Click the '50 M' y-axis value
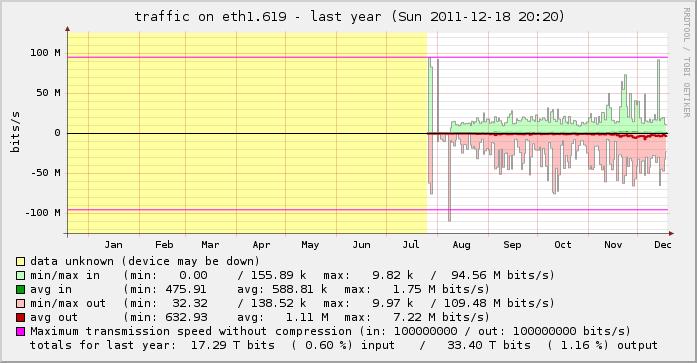 click(48, 93)
